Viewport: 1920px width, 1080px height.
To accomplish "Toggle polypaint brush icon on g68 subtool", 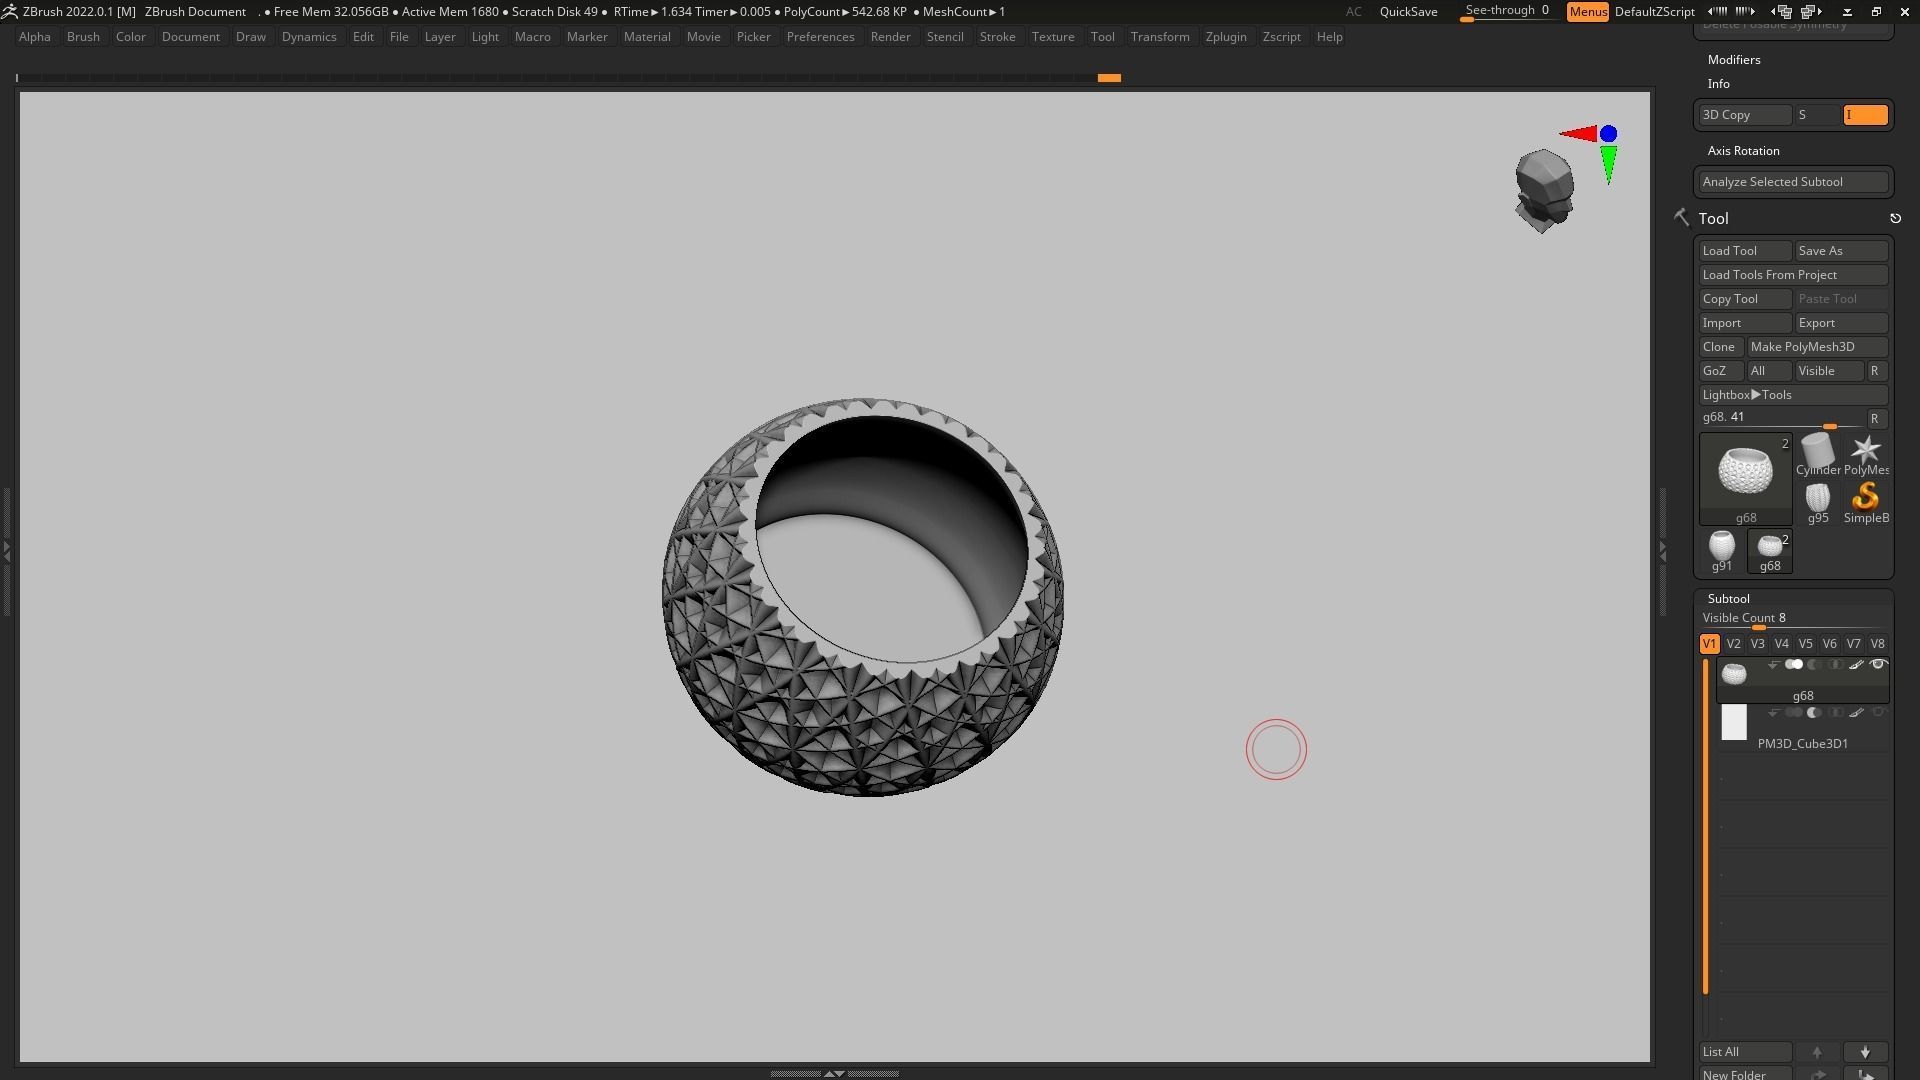I will (x=1856, y=665).
